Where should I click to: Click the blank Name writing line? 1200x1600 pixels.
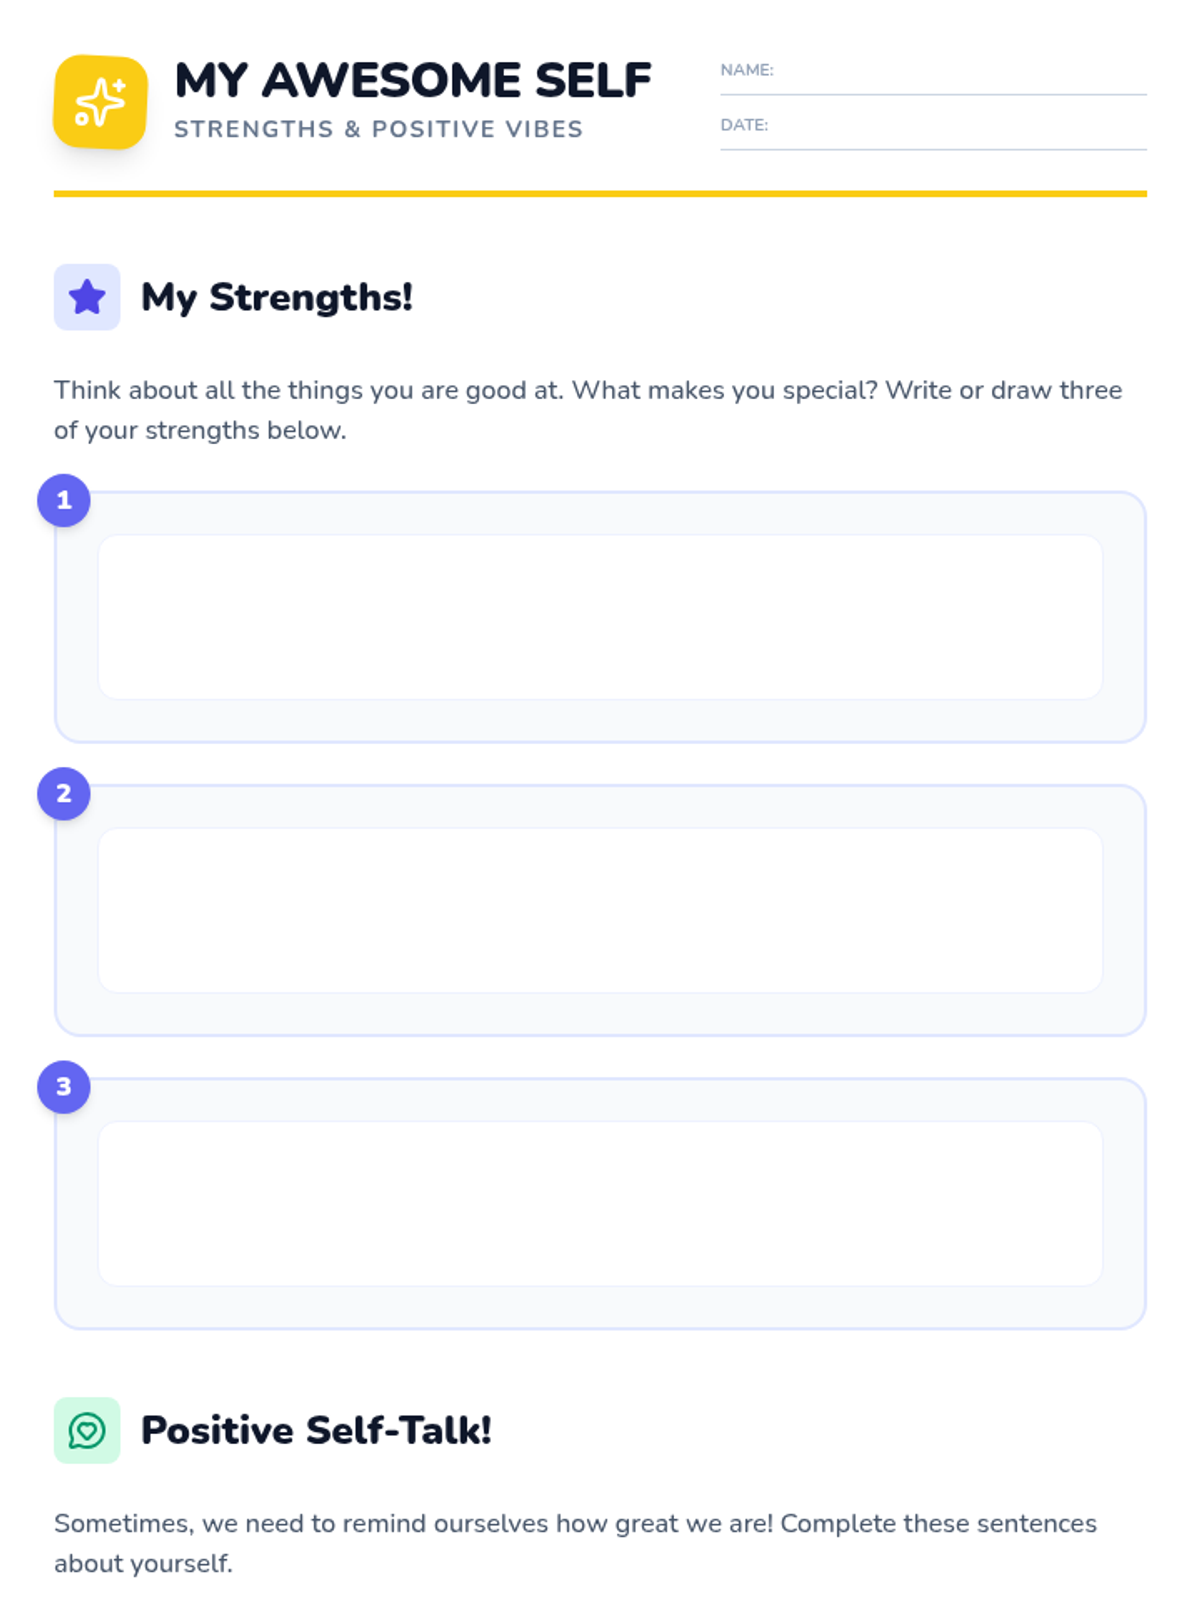pyautogui.click(x=960, y=80)
